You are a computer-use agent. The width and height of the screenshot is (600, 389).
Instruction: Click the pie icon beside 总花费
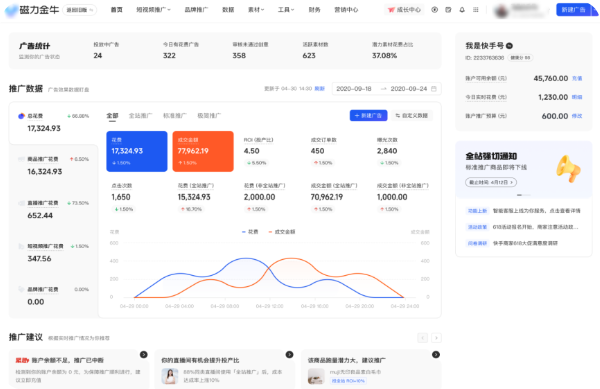click(21, 116)
